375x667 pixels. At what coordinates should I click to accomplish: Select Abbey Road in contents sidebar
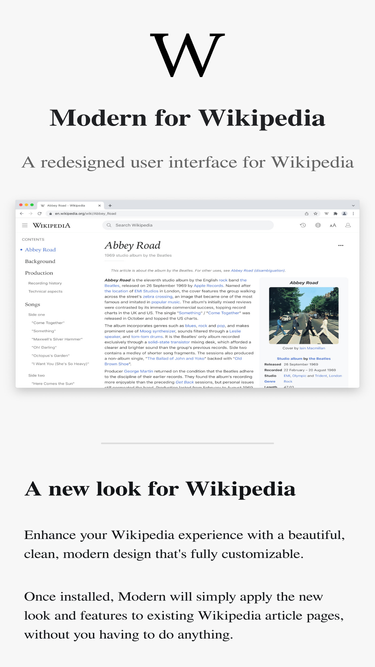click(x=40, y=250)
